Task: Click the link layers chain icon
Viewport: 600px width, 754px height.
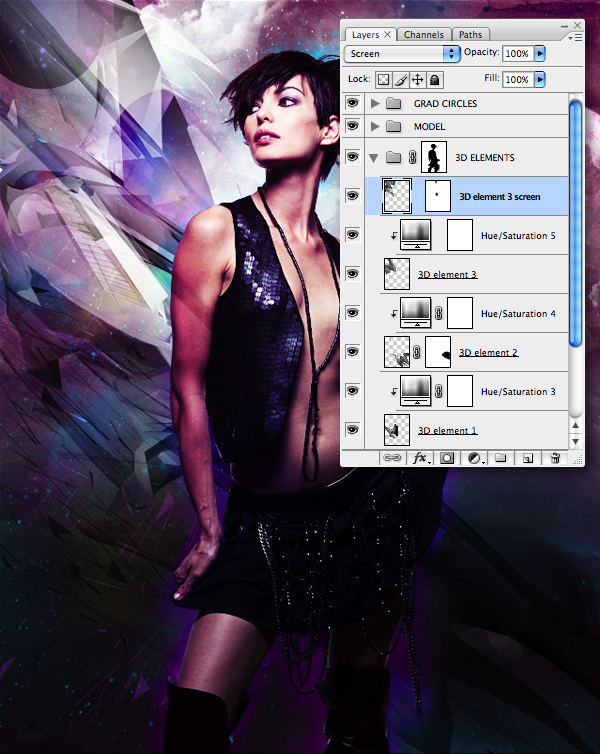Action: click(x=392, y=458)
